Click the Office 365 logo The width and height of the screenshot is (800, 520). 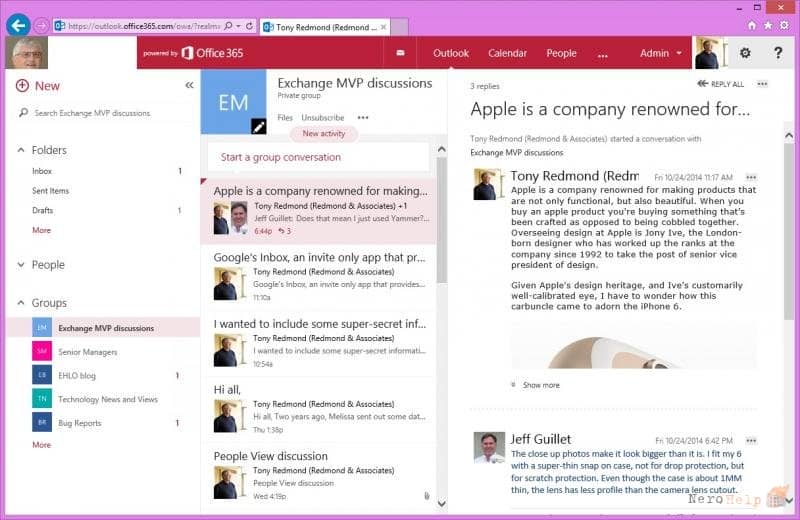click(212, 53)
